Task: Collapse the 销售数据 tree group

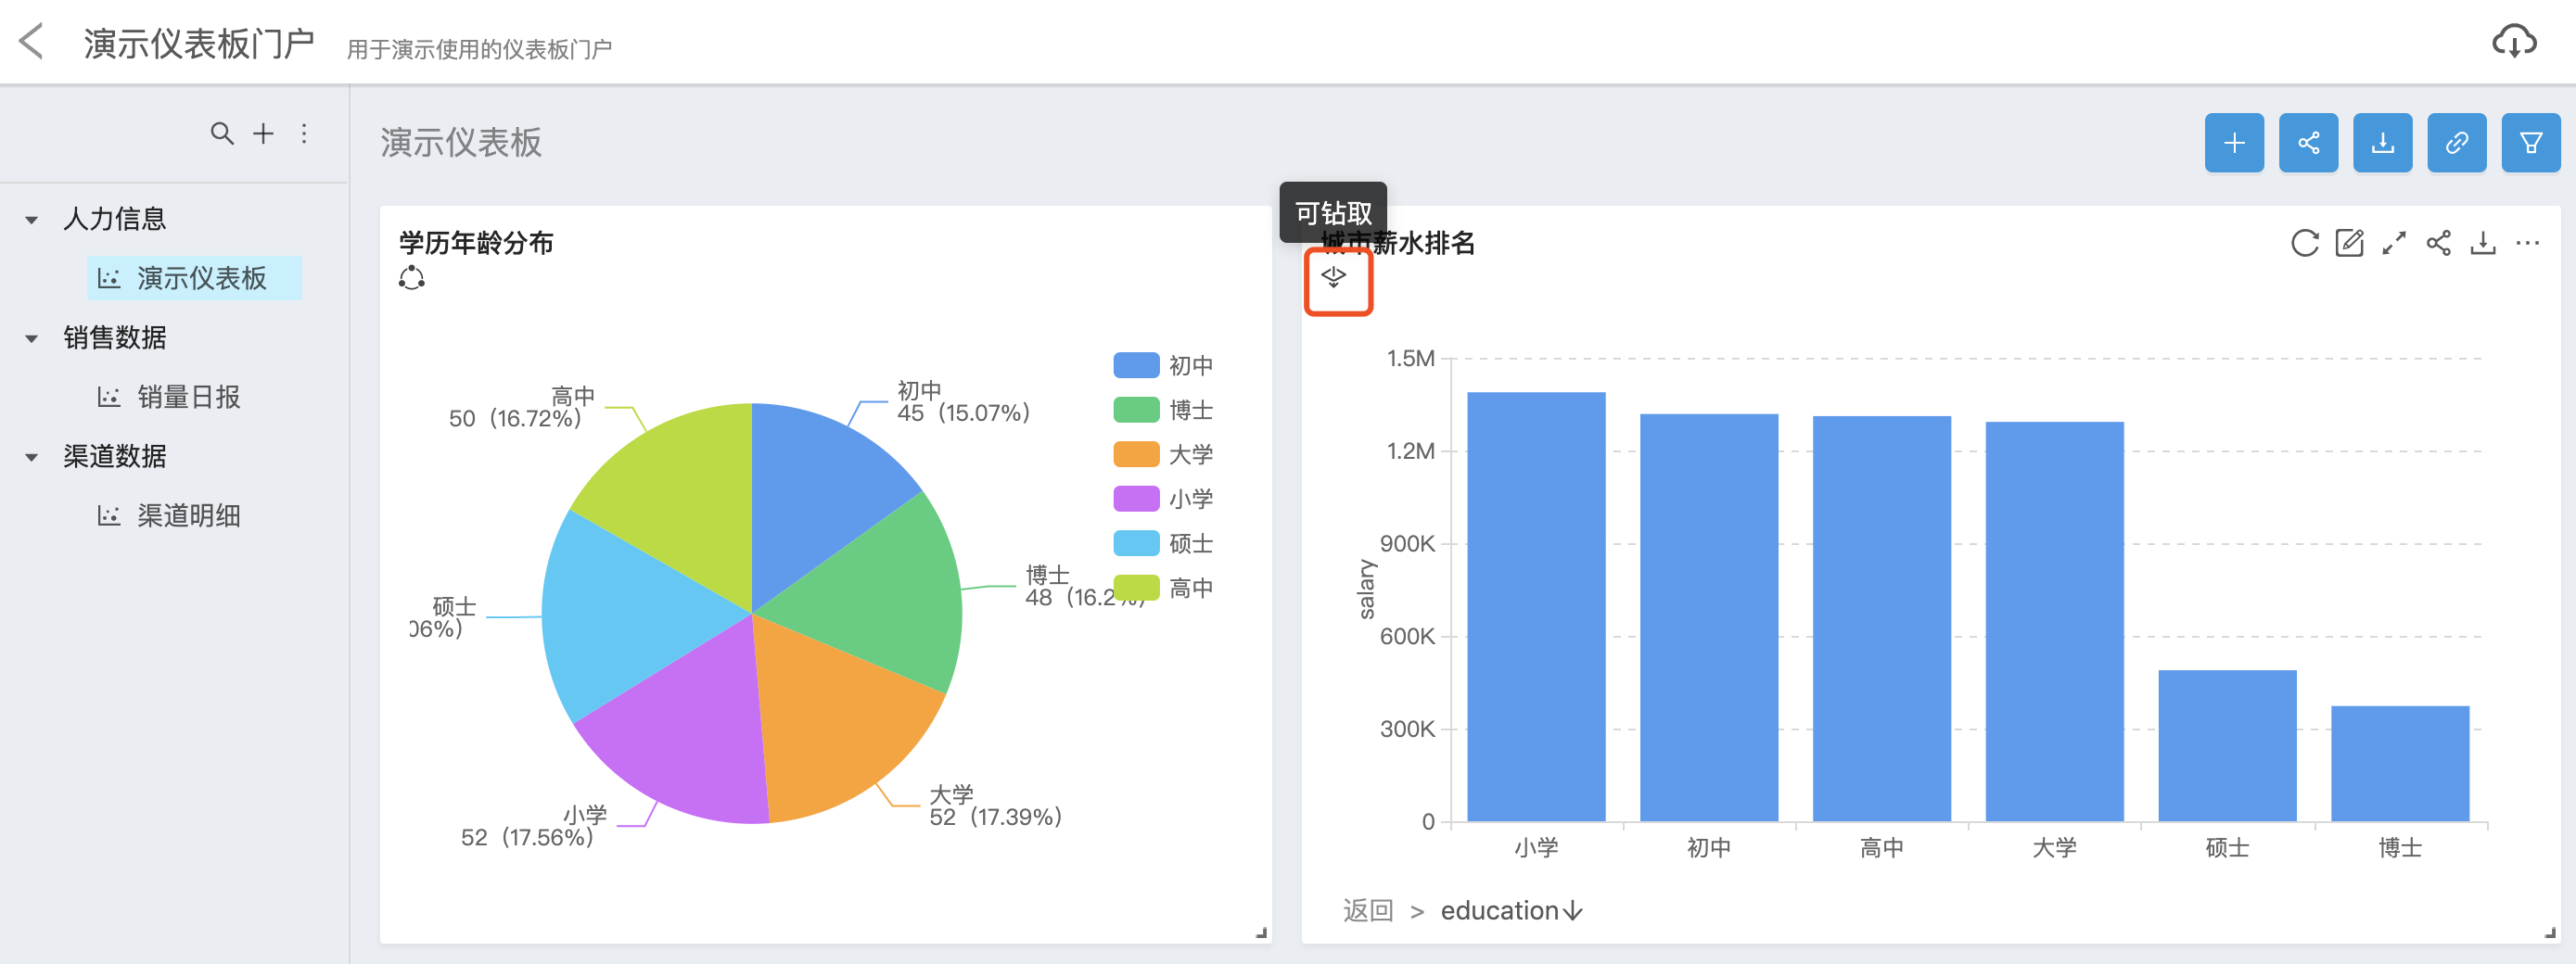Action: coord(32,339)
